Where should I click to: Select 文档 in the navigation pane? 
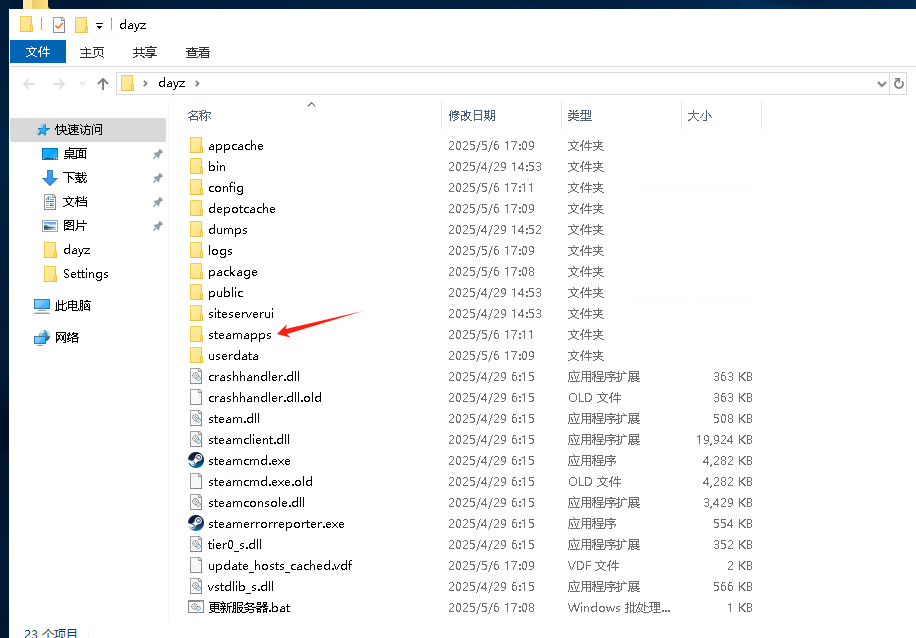coord(75,202)
